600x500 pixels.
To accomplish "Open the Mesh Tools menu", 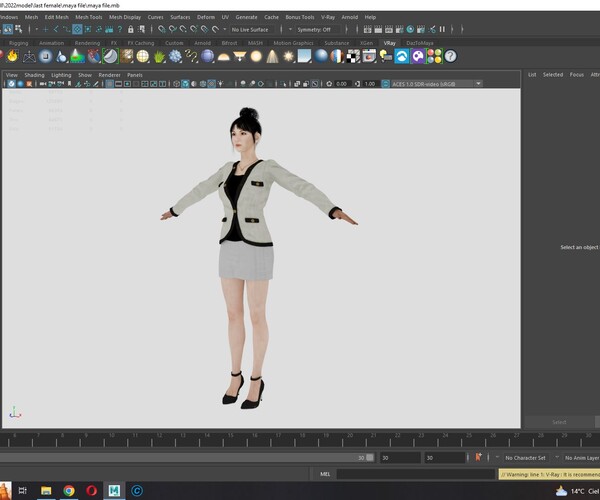I will [x=89, y=17].
